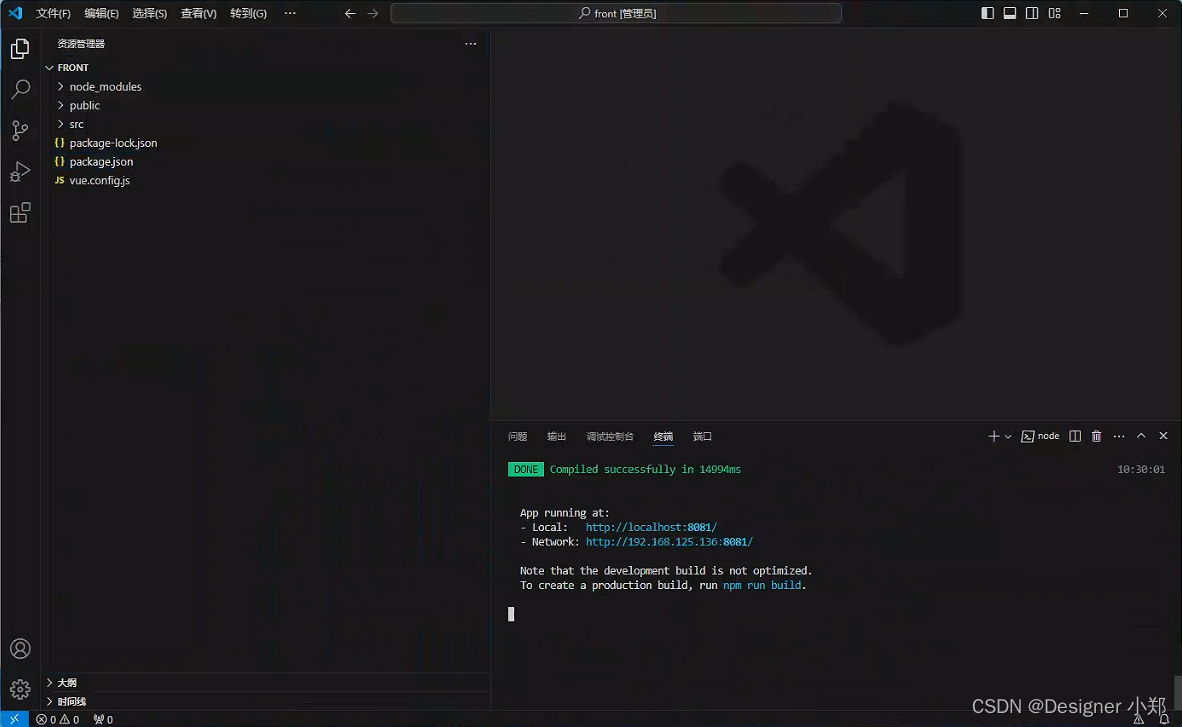Viewport: 1182px width, 727px height.
Task: Open the Extensions view
Action: coord(20,213)
